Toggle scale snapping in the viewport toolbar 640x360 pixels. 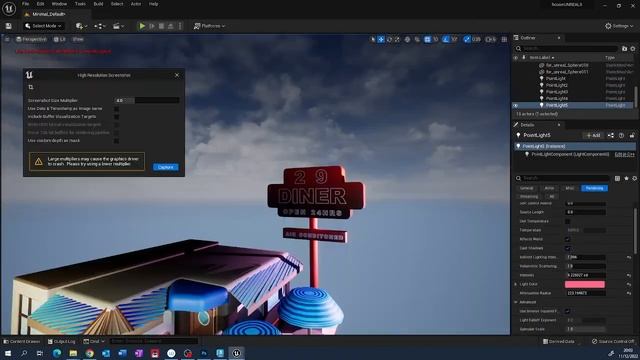pos(467,39)
